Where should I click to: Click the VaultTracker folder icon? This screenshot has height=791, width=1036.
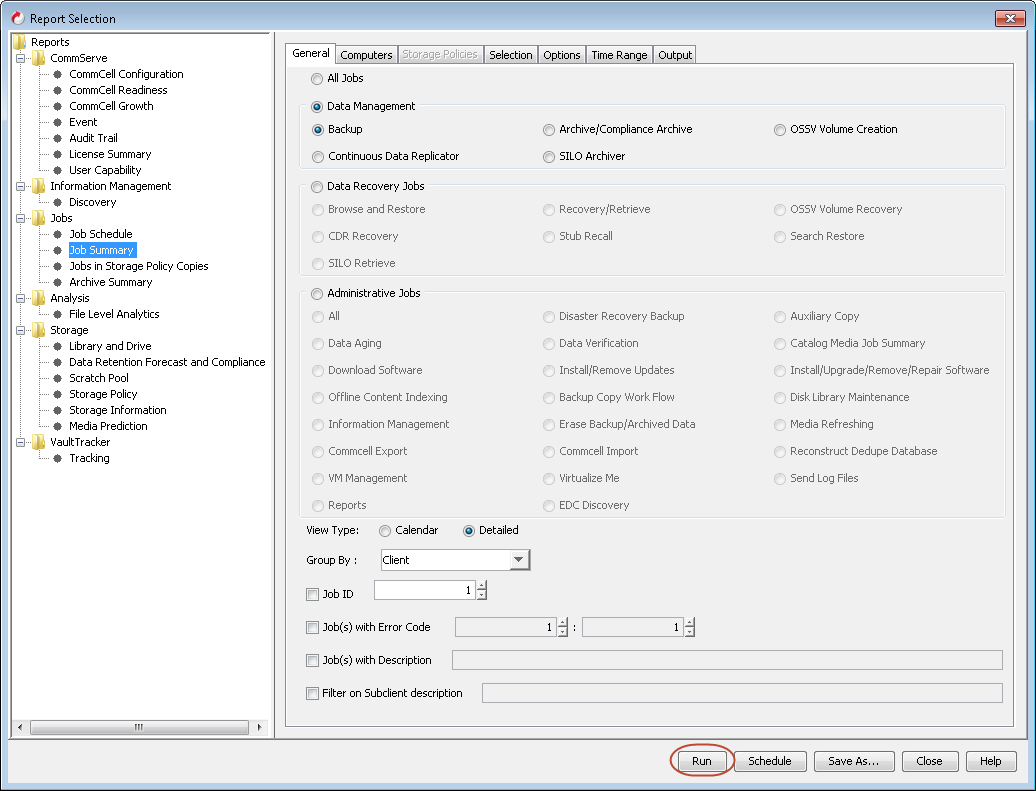pos(39,442)
